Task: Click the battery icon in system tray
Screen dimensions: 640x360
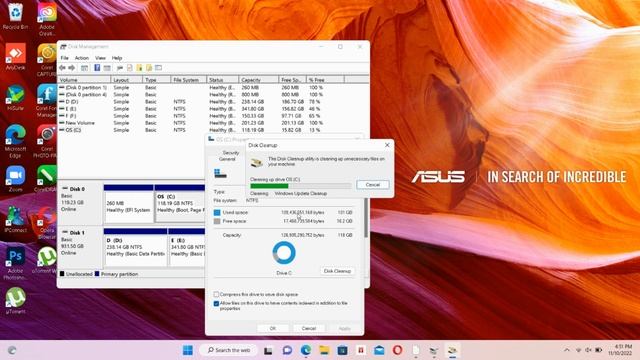Action: 599,350
